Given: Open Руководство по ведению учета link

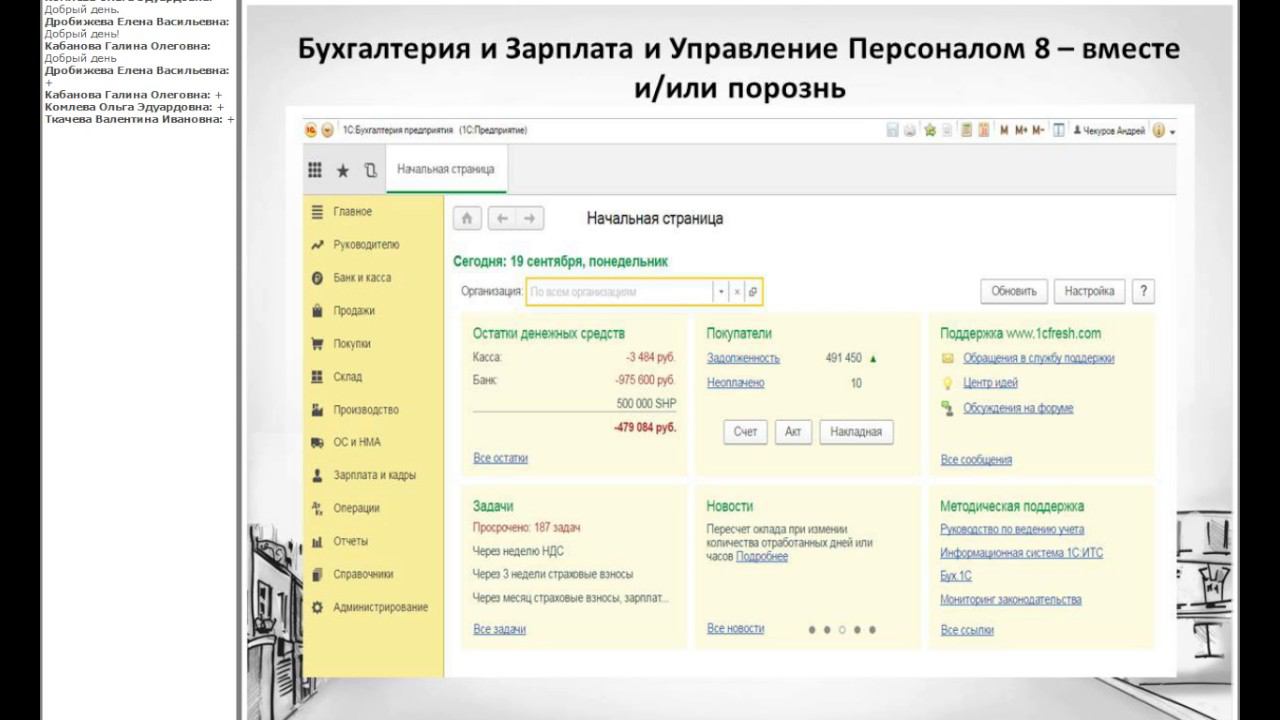Looking at the screenshot, I should pyautogui.click(x=1012, y=529).
